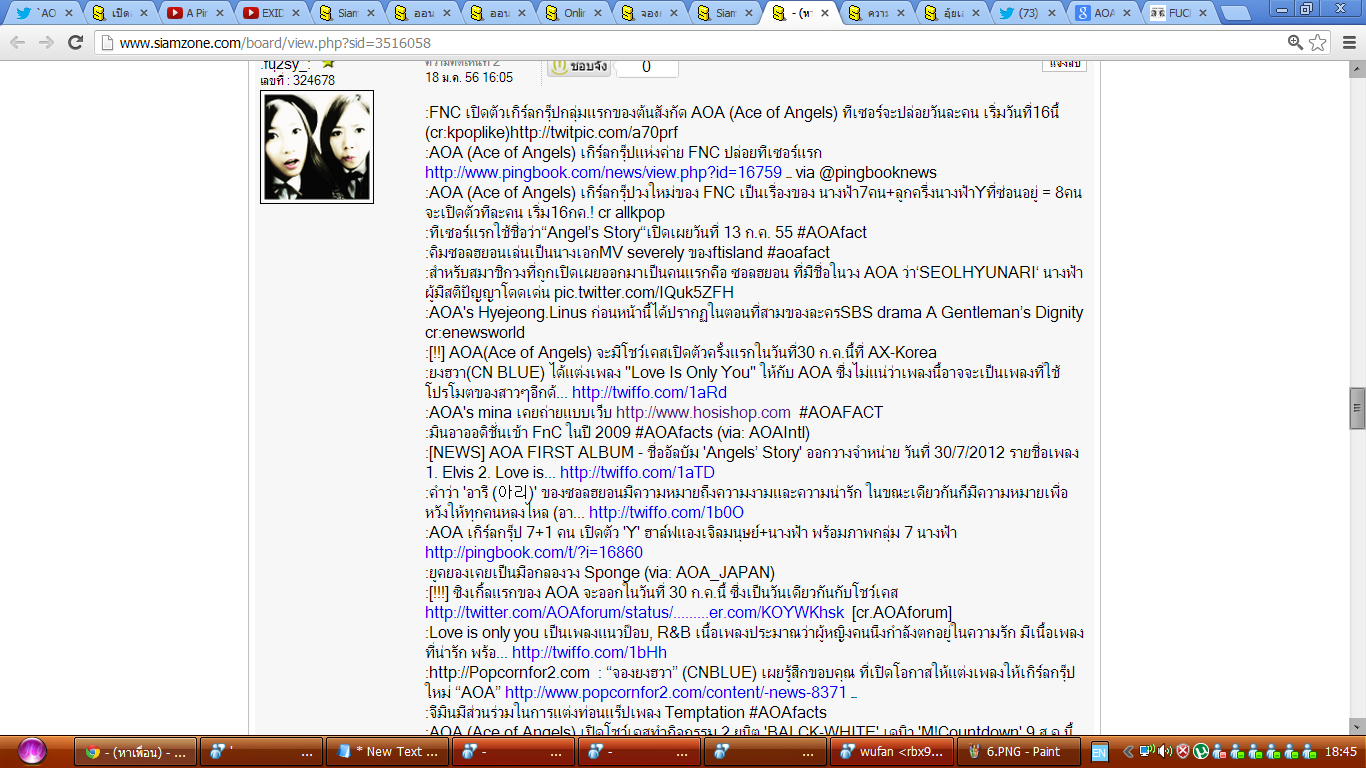Close the Google AOA tab
This screenshot has height=768, width=1366.
click(1128, 14)
